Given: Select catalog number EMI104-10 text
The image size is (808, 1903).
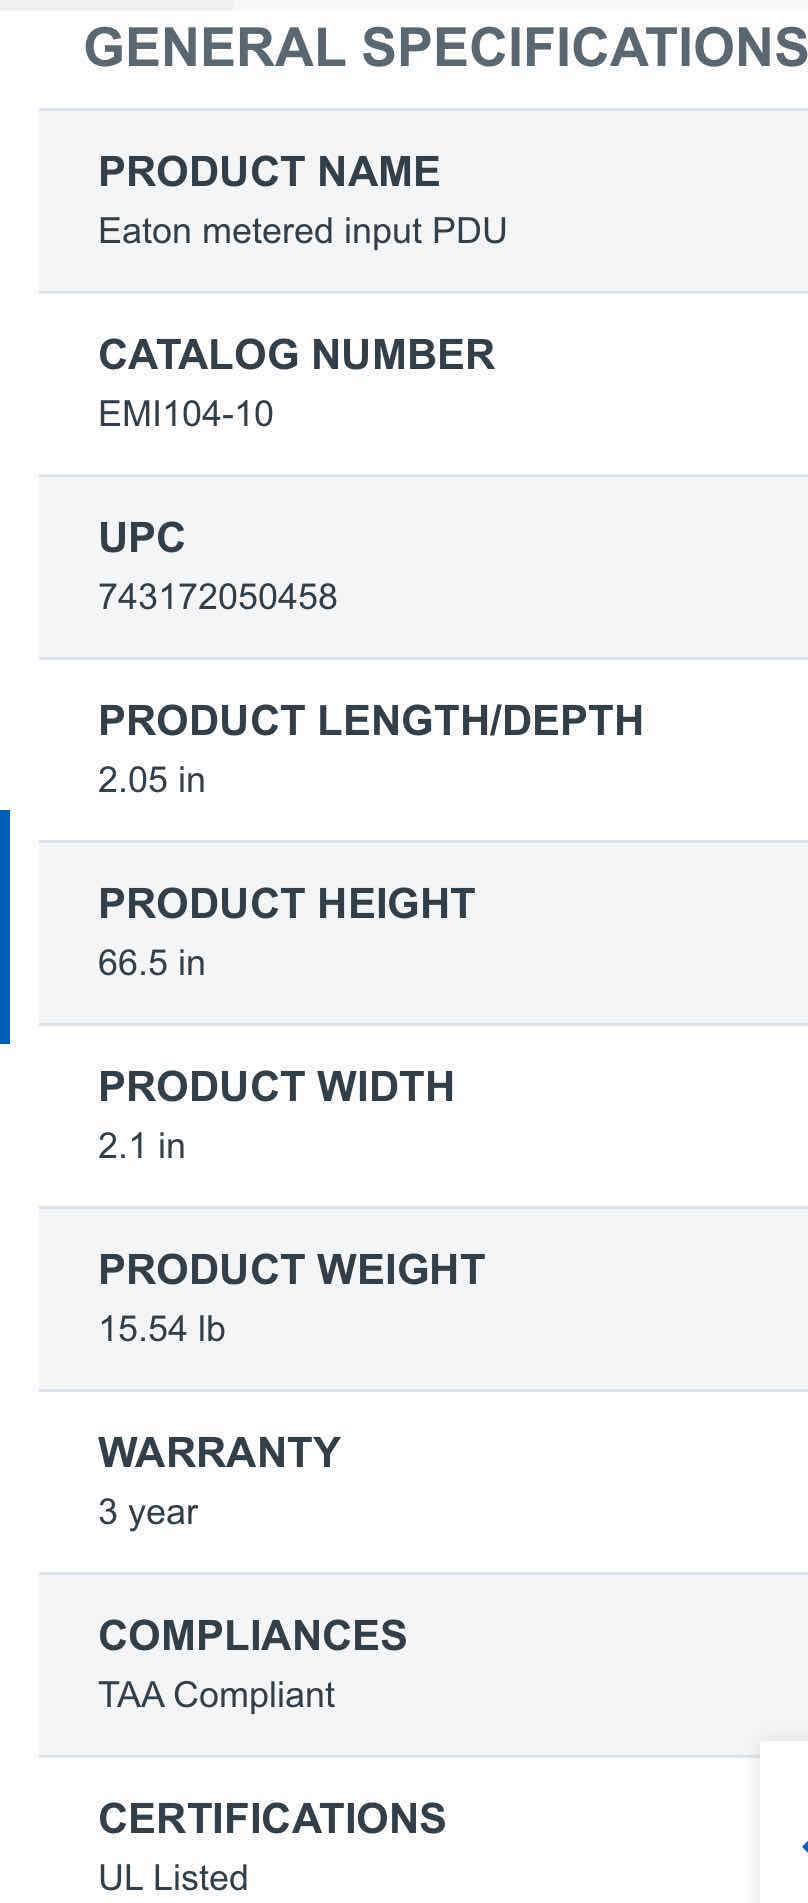Looking at the screenshot, I should [185, 414].
